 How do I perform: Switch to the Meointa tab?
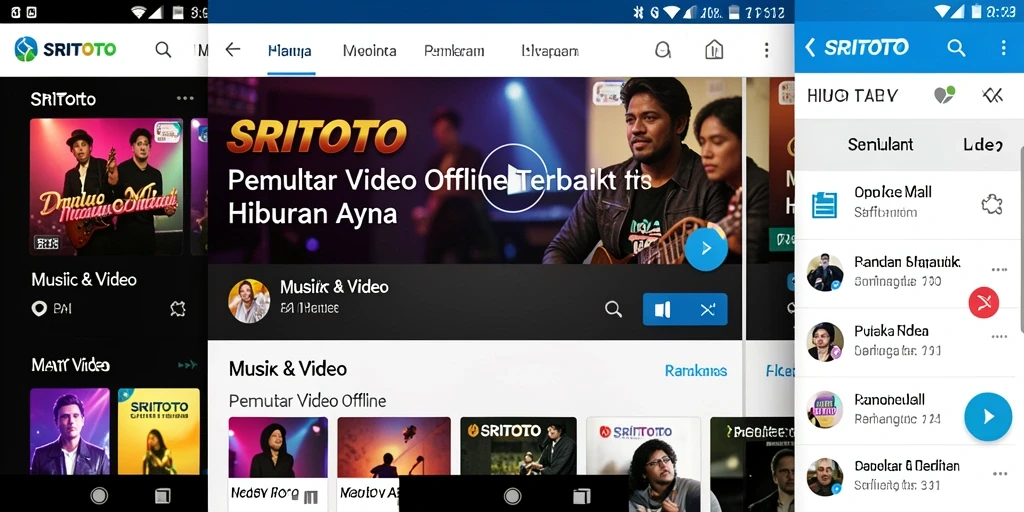coord(370,51)
